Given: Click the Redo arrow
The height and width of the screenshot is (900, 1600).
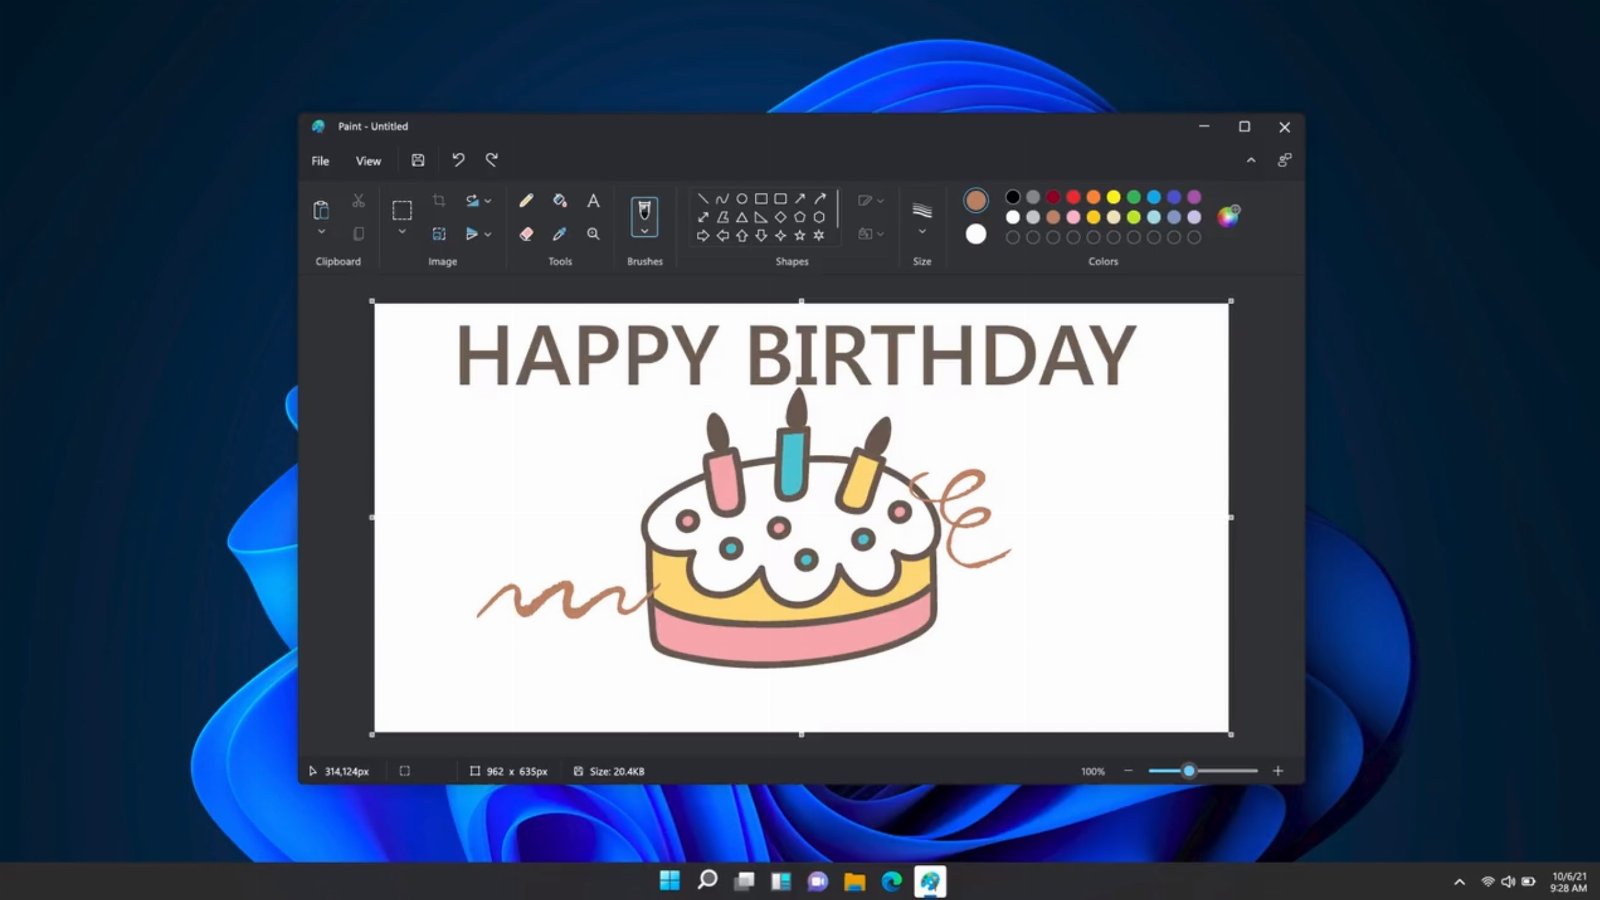Looking at the screenshot, I should (x=492, y=160).
